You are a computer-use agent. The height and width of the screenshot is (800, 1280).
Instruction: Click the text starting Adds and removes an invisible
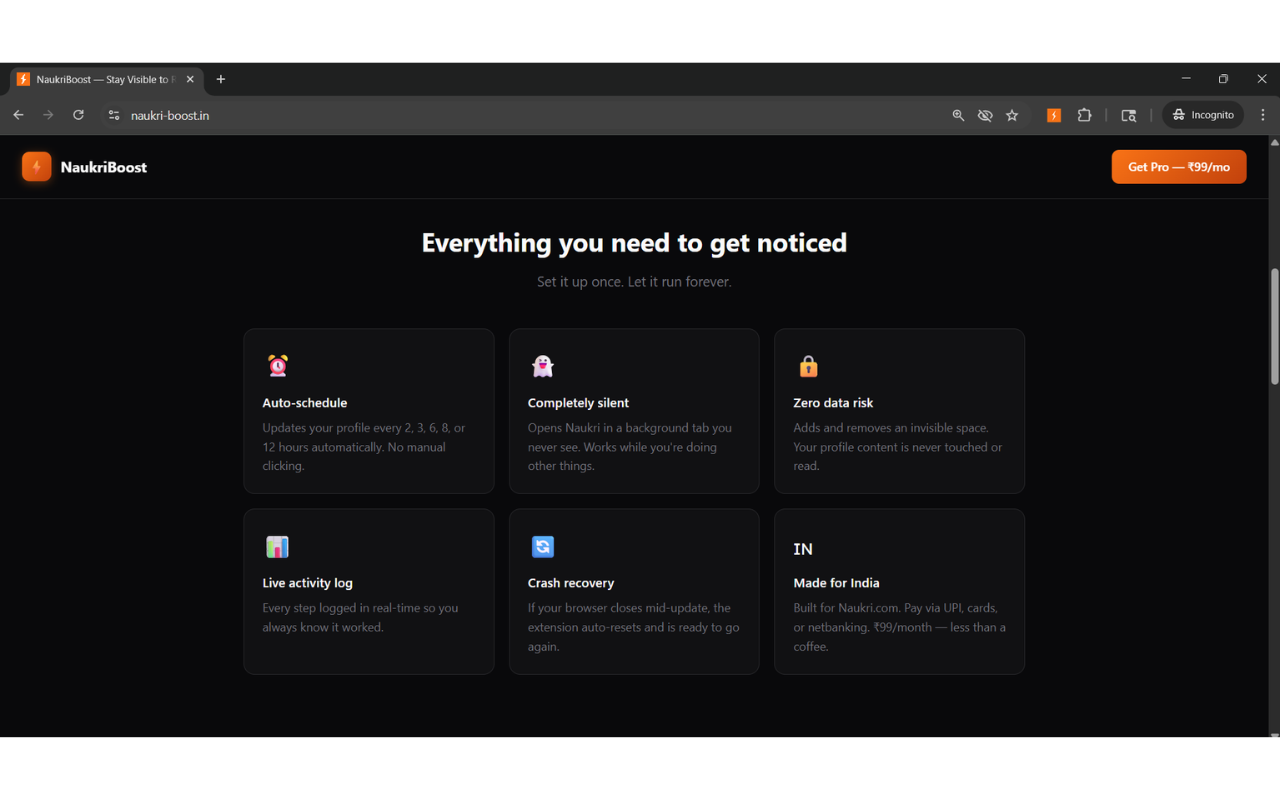(898, 447)
